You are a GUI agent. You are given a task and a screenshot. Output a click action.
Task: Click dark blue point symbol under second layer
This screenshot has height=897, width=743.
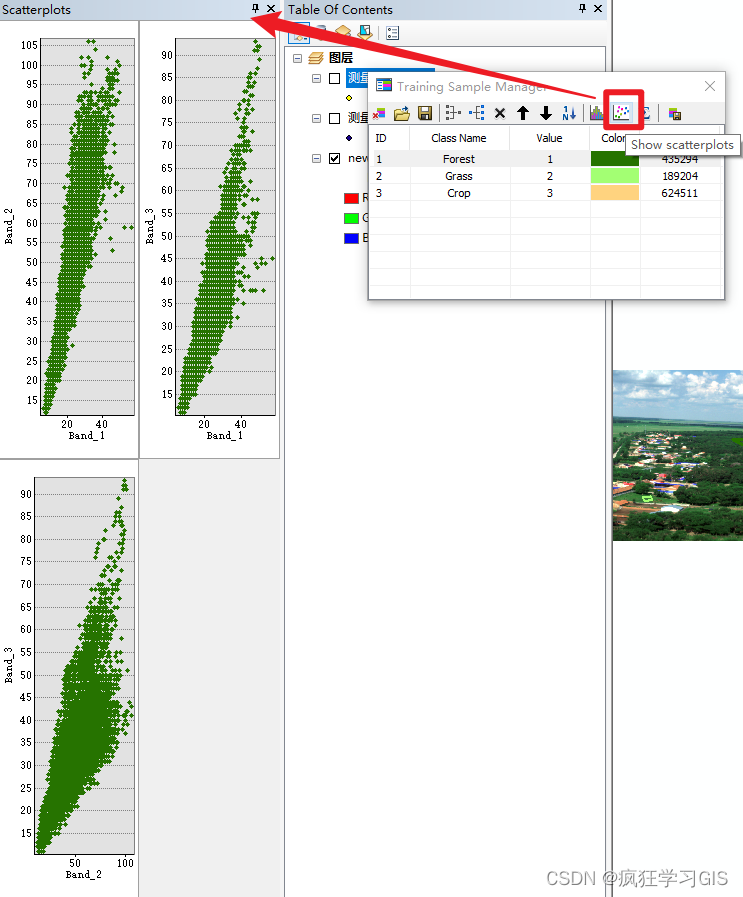click(349, 138)
